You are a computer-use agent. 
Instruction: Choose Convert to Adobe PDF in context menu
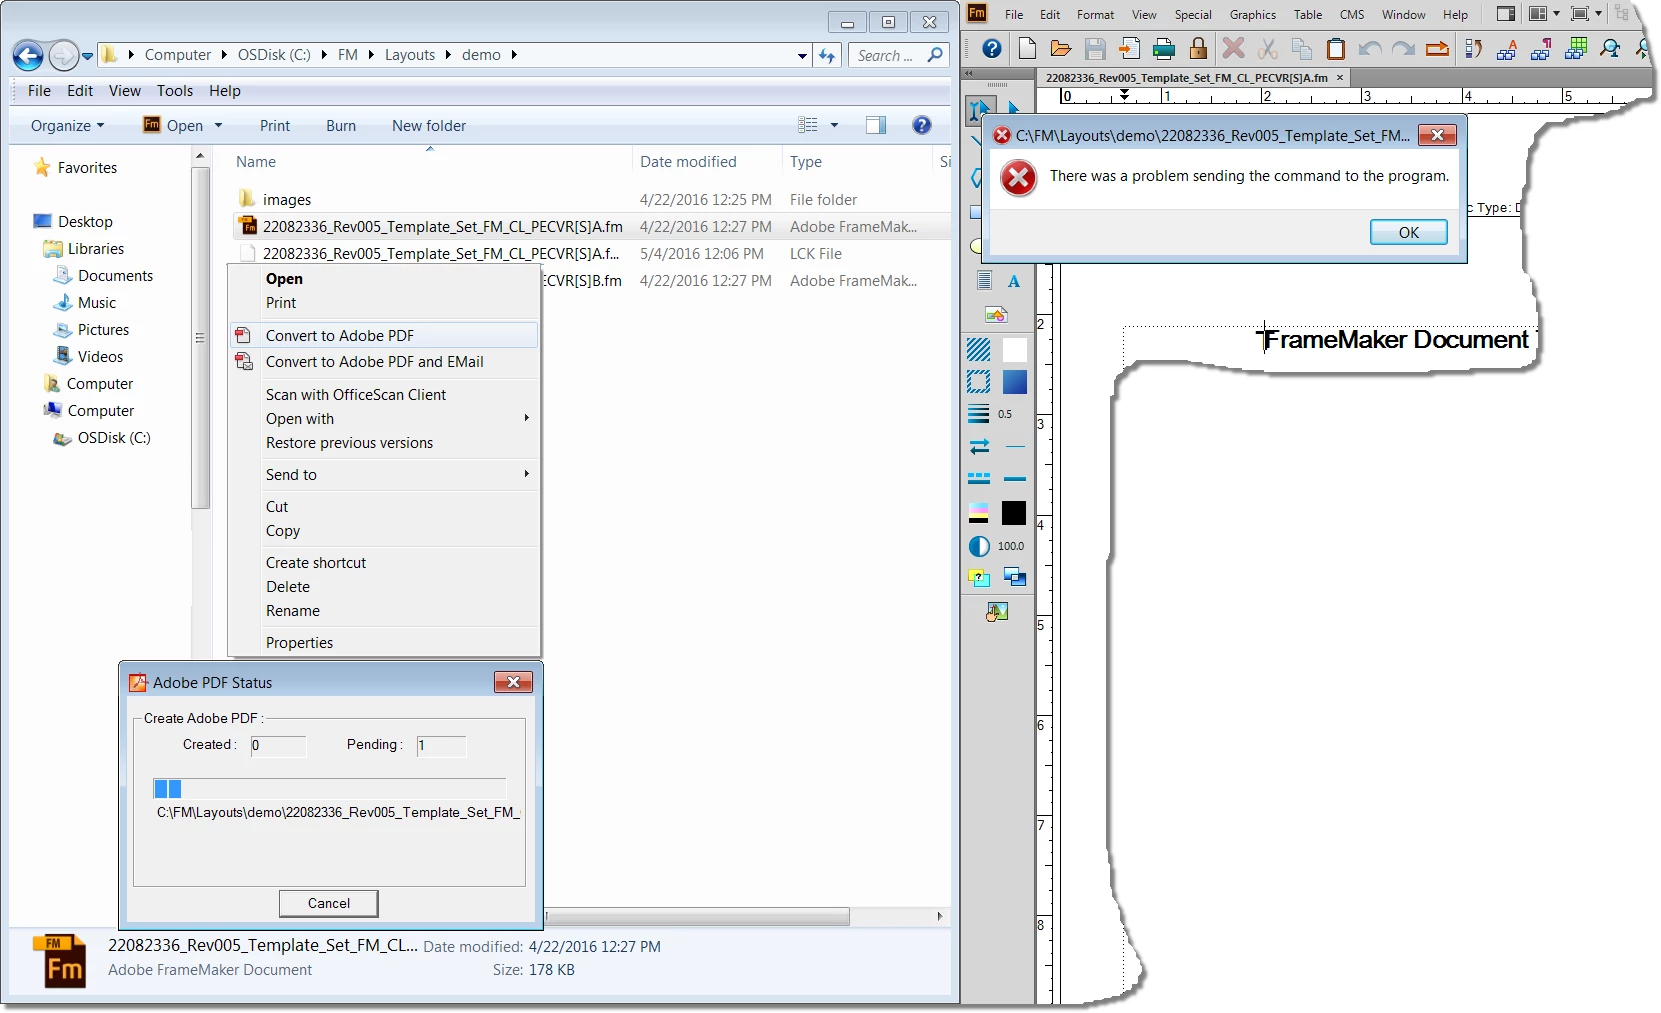[384, 335]
